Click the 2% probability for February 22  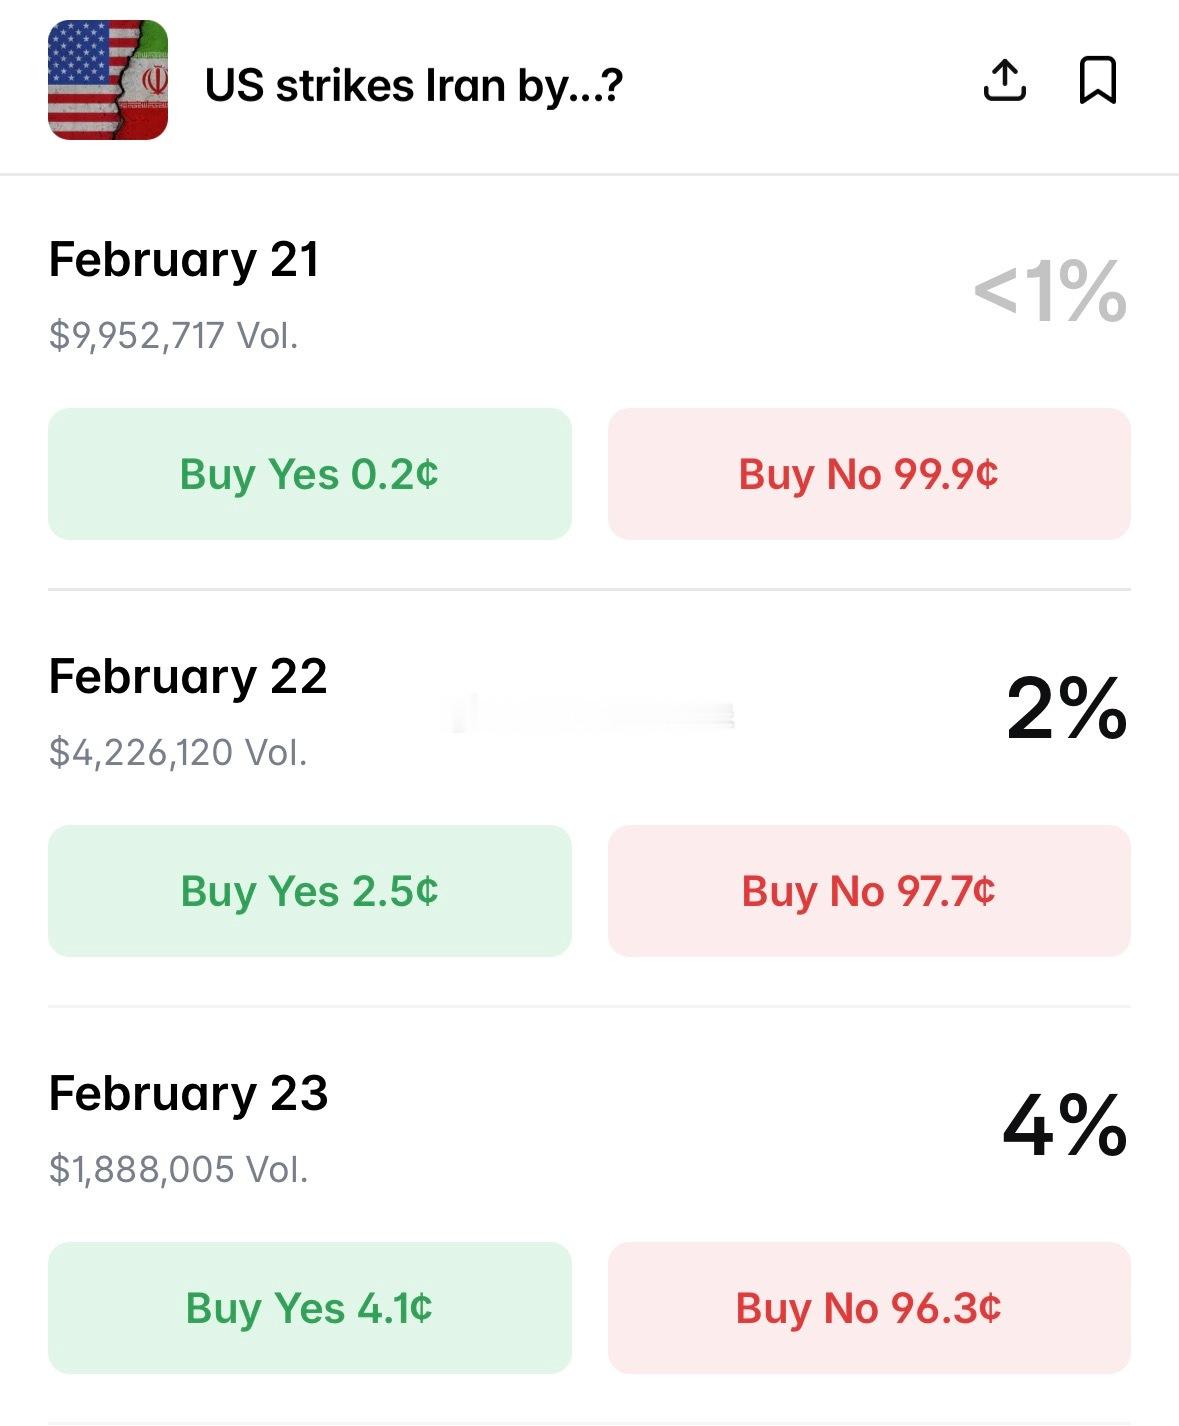tap(1066, 709)
